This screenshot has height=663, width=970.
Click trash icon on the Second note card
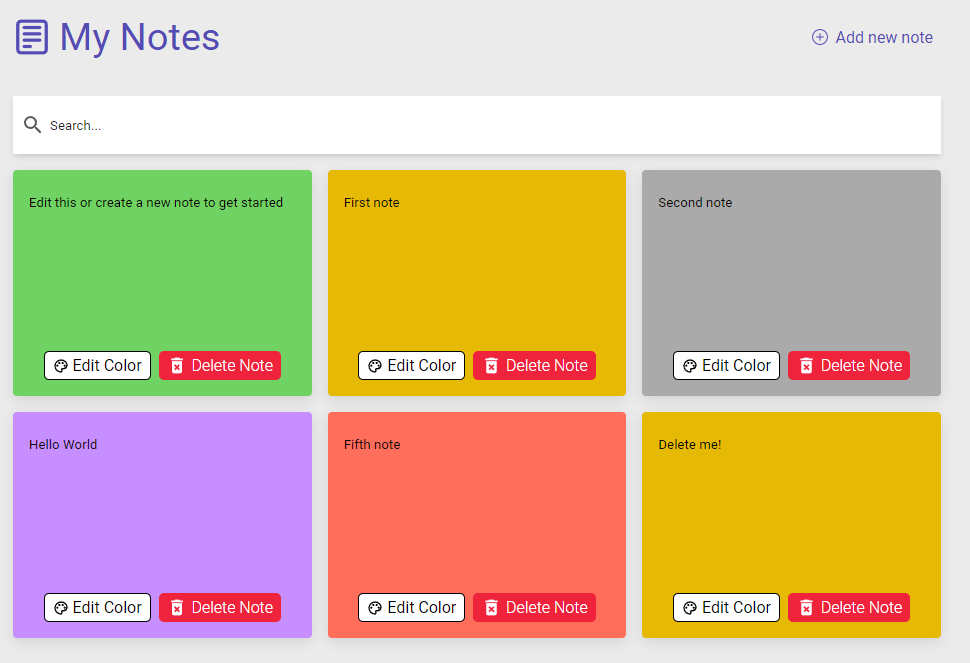coord(806,366)
